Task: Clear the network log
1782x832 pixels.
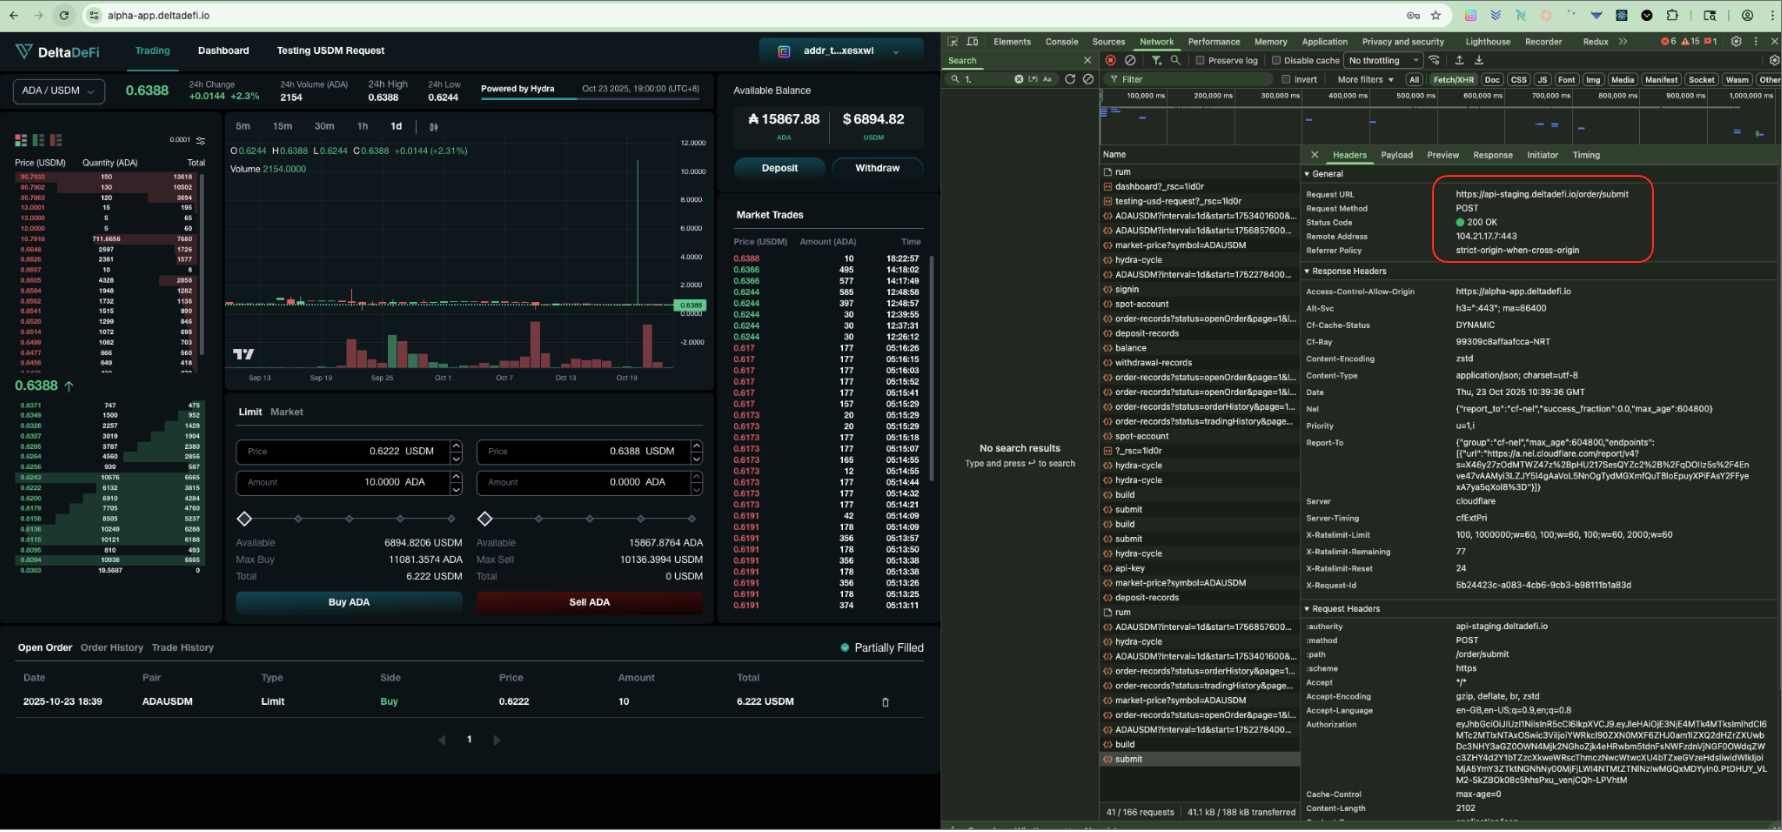Action: coord(1130,60)
